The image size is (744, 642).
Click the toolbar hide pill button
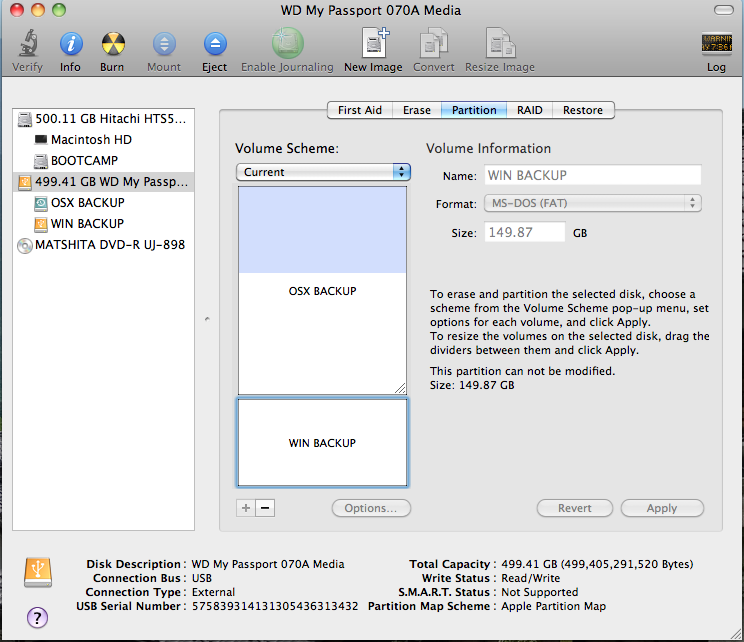[724, 10]
